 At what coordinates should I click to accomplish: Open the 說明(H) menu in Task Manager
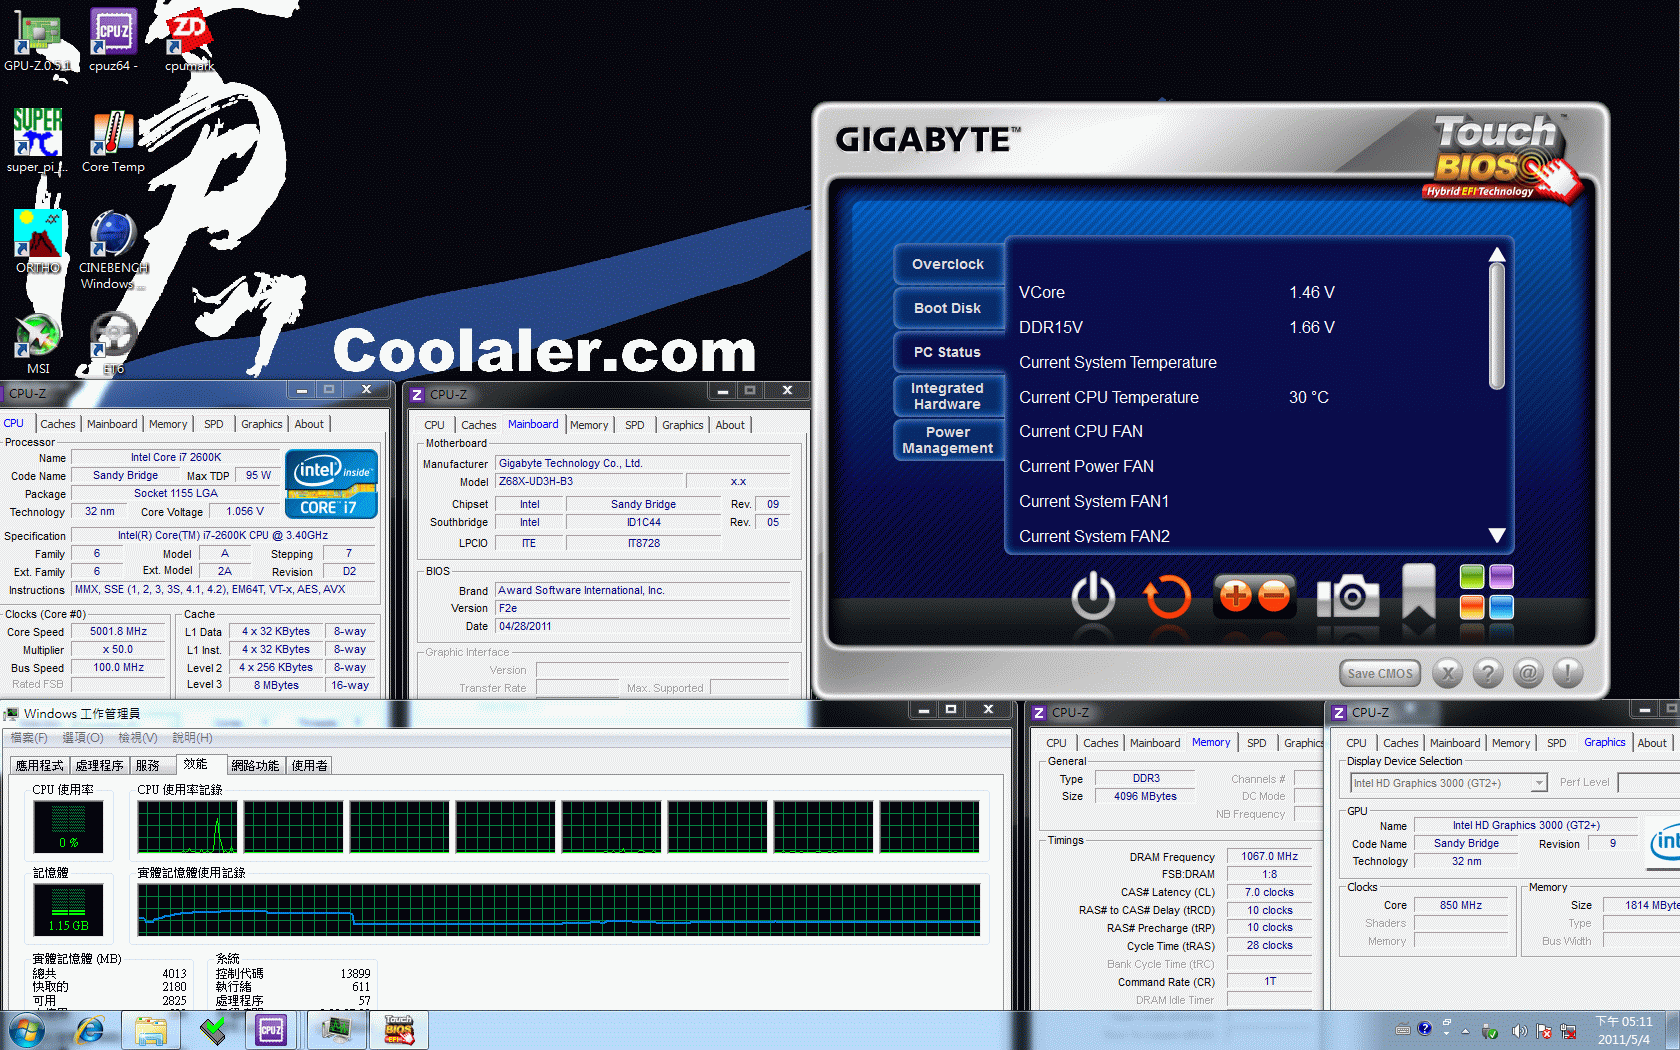click(x=192, y=738)
